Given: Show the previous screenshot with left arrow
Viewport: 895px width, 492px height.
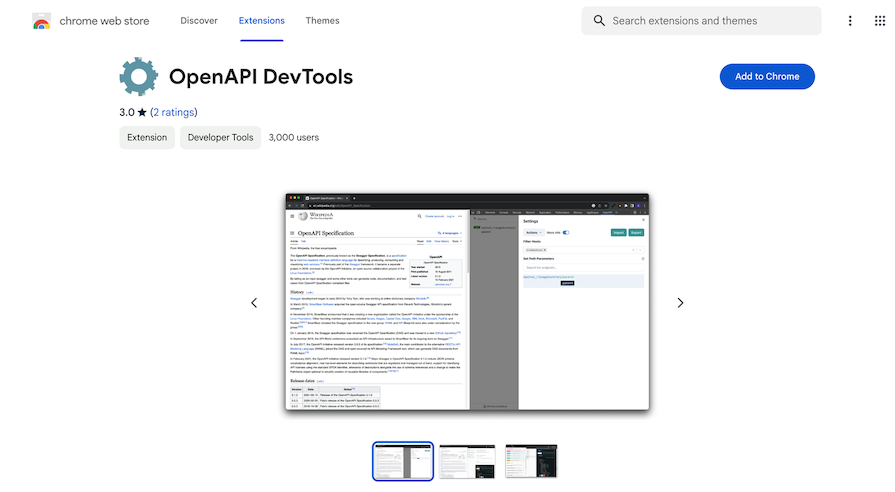Looking at the screenshot, I should pos(254,303).
